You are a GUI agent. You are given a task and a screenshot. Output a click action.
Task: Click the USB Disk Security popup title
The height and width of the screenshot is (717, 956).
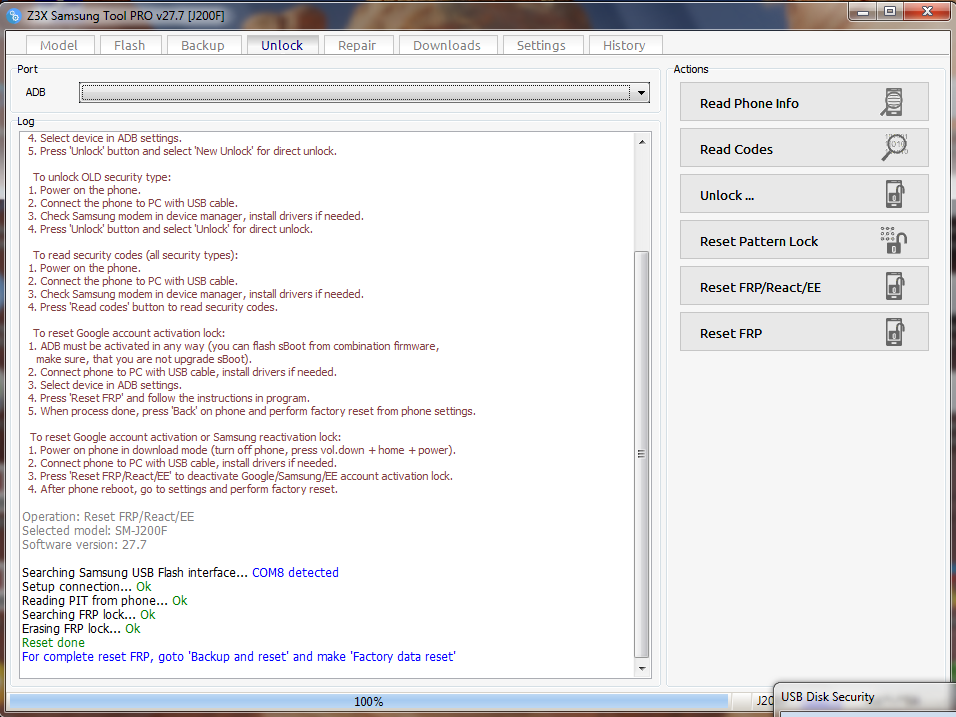827,697
